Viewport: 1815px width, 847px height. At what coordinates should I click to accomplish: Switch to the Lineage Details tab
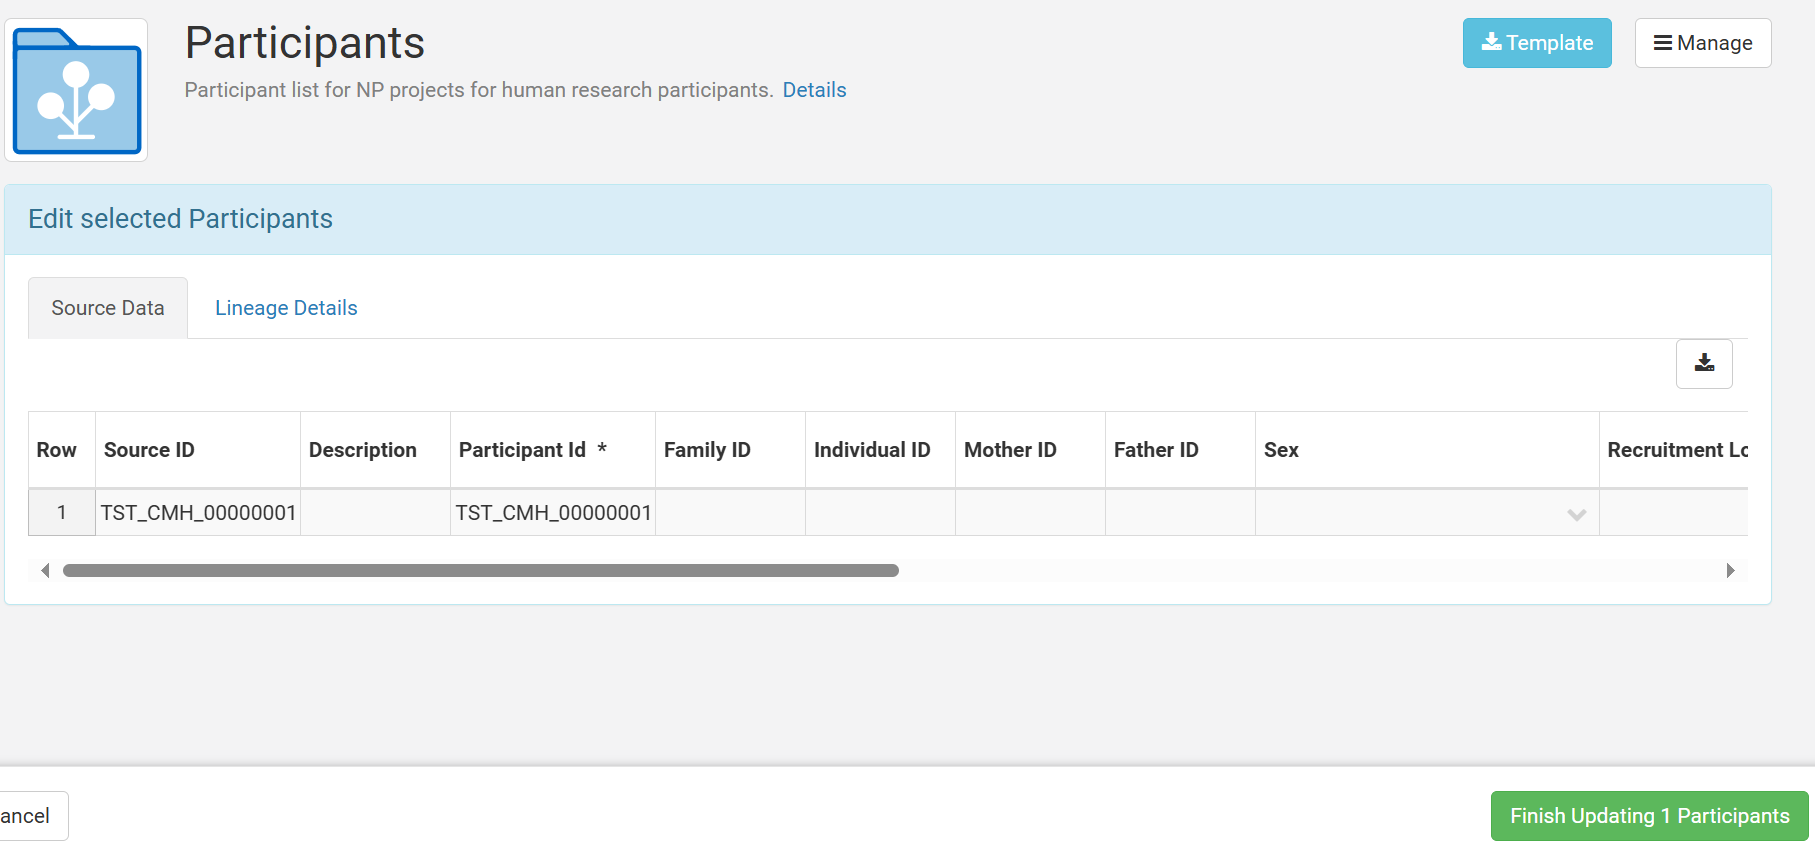[286, 308]
